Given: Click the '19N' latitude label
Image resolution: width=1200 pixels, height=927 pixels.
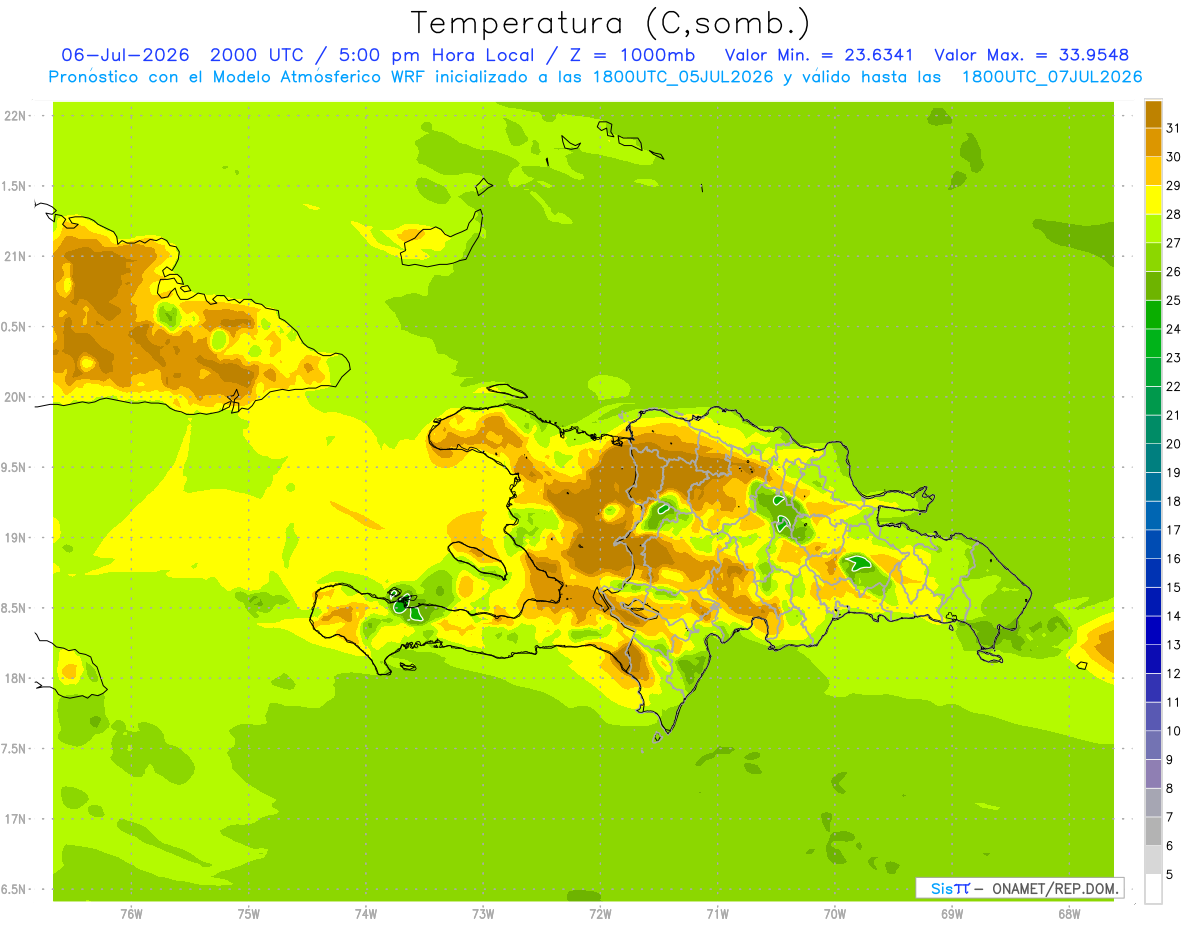Looking at the screenshot, I should 16,537.
